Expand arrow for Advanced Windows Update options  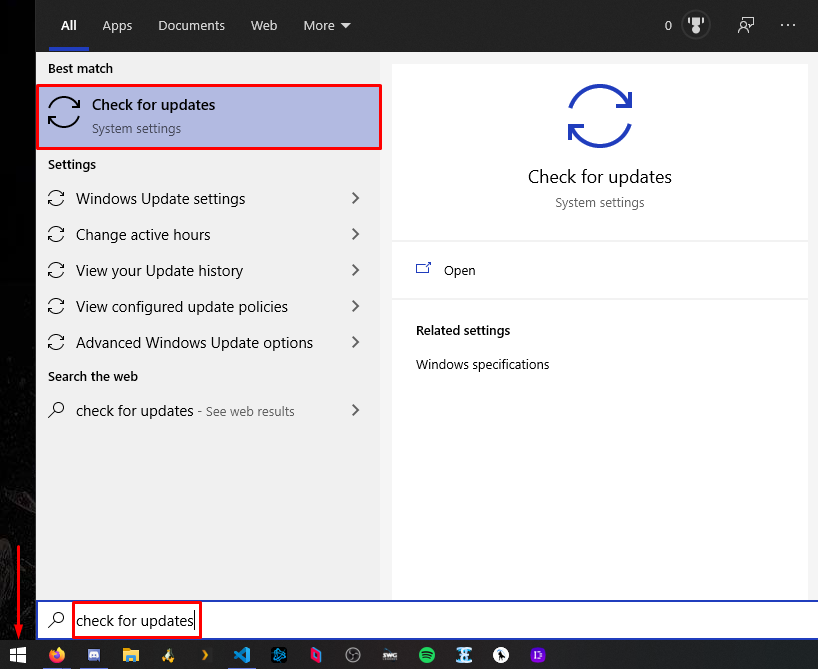pyautogui.click(x=355, y=342)
